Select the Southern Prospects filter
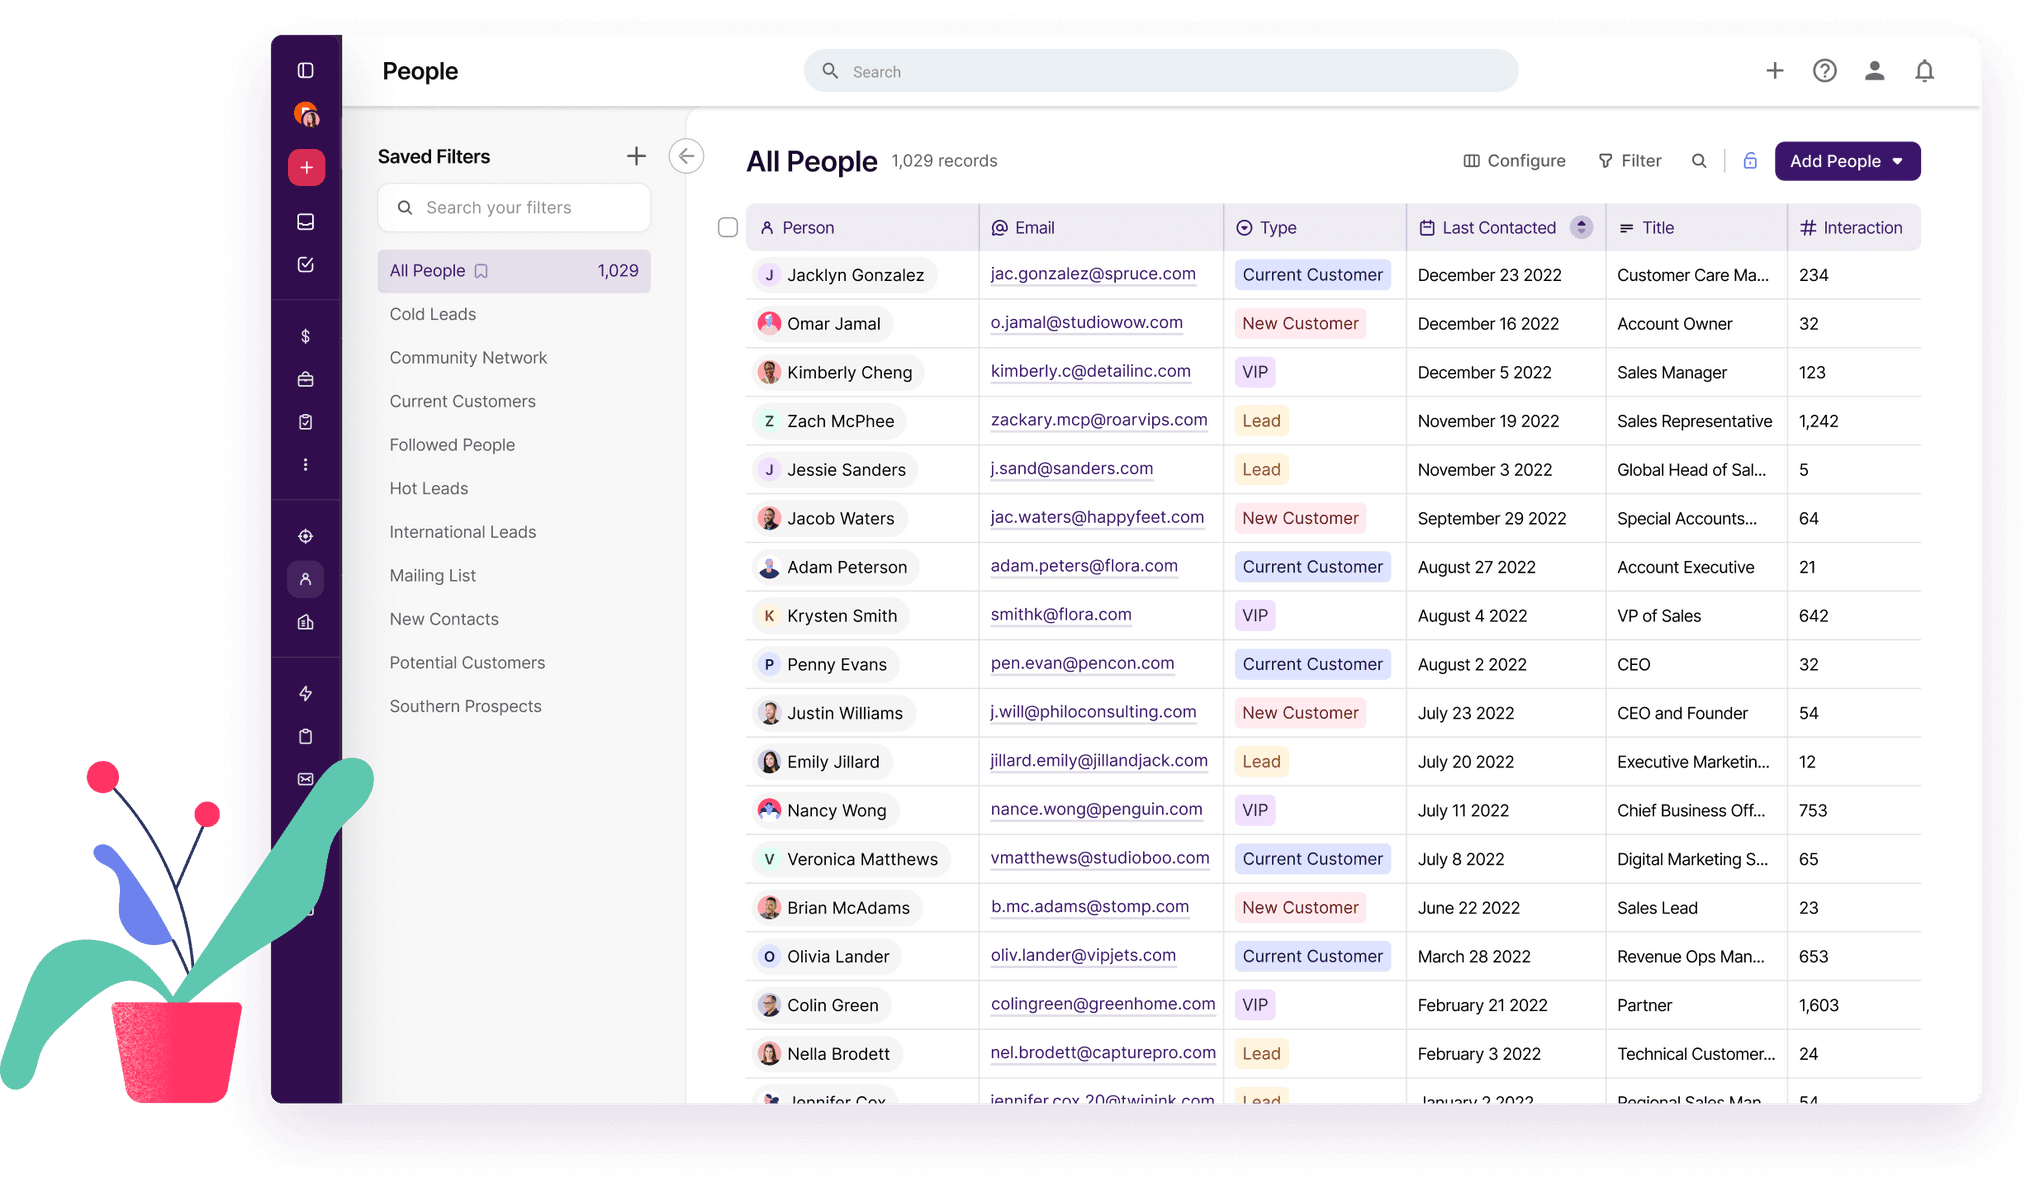 click(465, 706)
